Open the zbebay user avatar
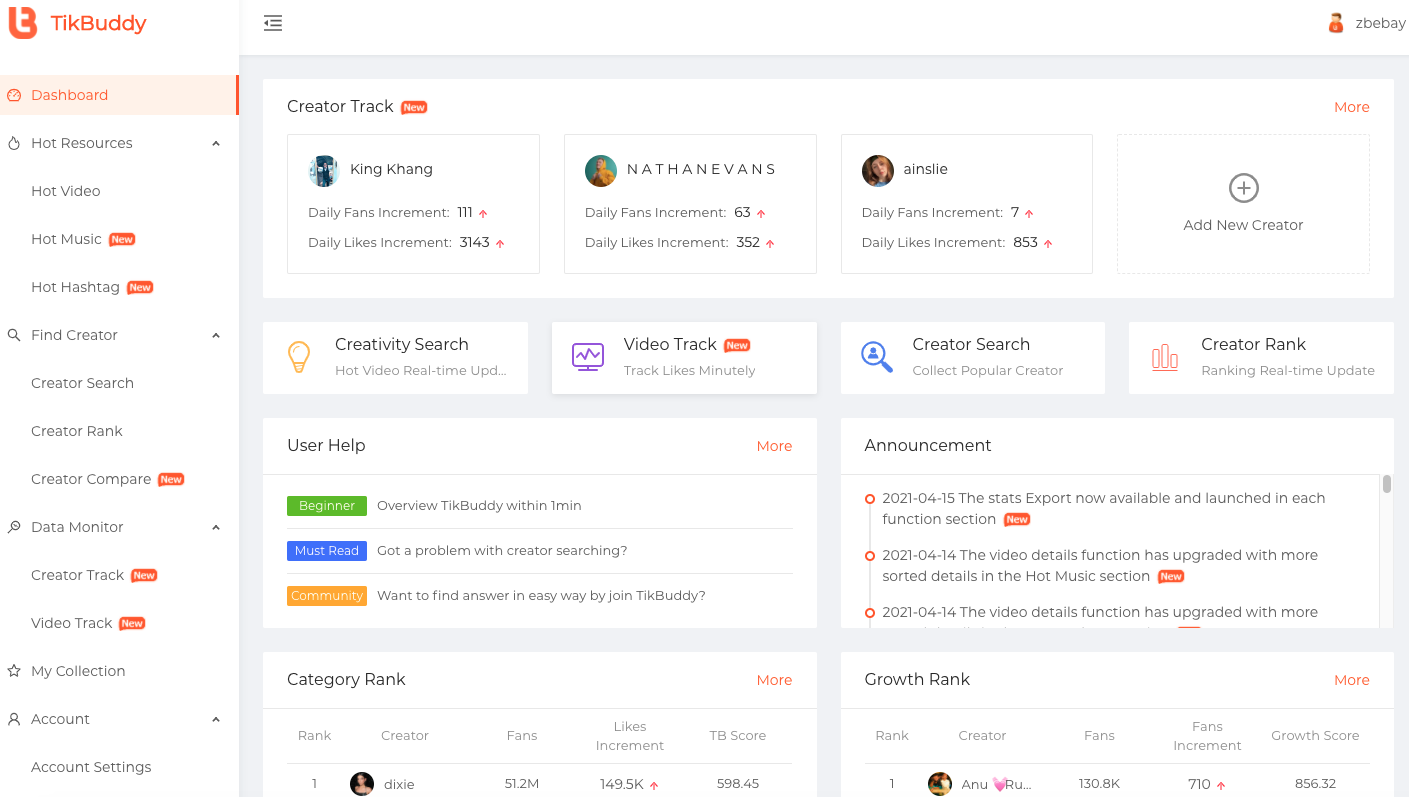Image resolution: width=1409 pixels, height=797 pixels. pos(1336,23)
